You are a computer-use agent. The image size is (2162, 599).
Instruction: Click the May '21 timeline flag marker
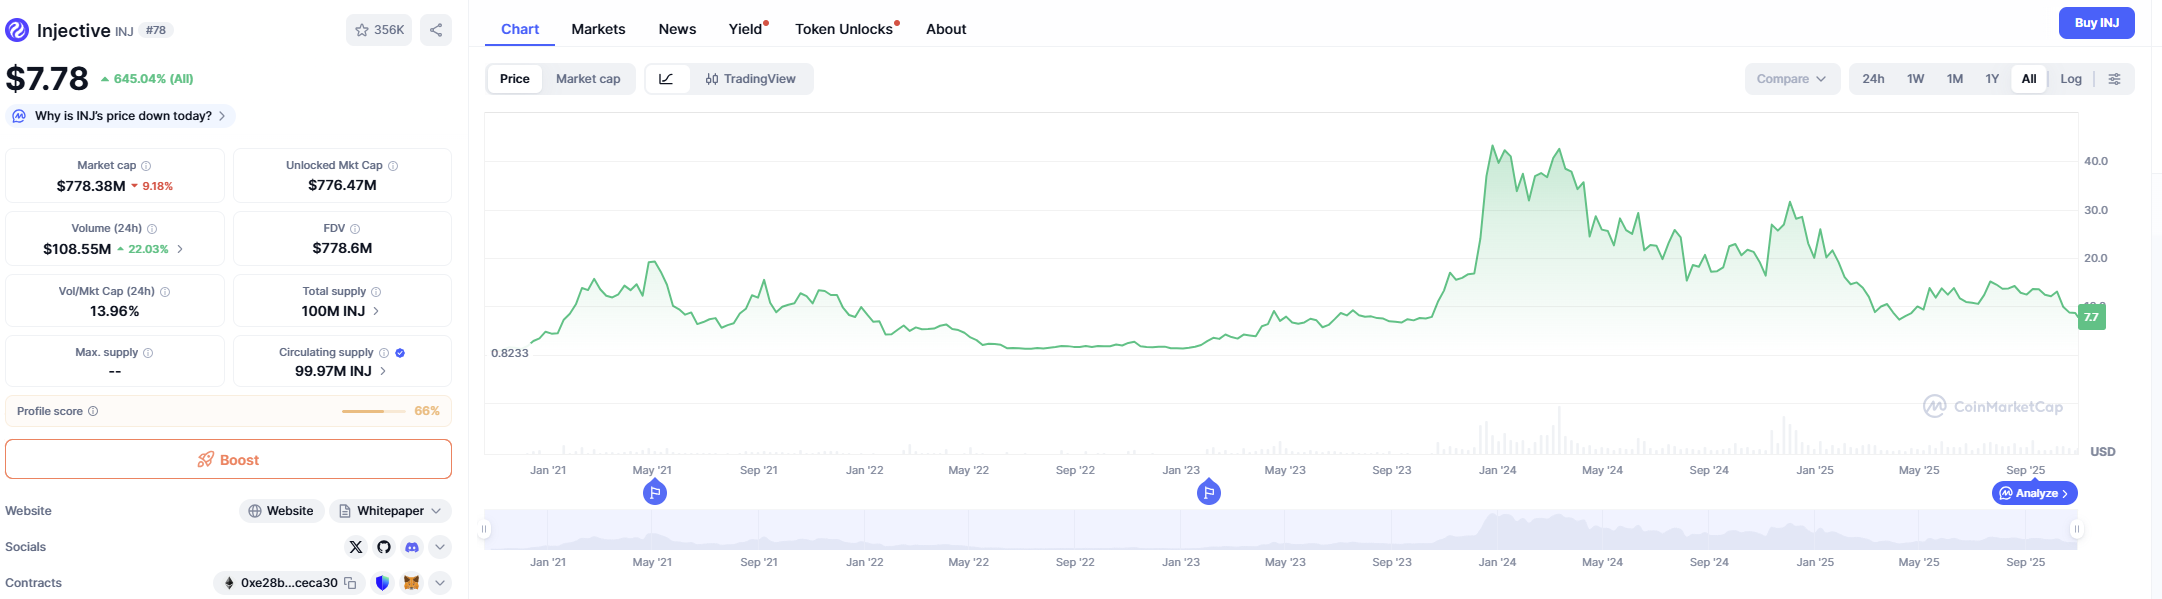pos(655,492)
